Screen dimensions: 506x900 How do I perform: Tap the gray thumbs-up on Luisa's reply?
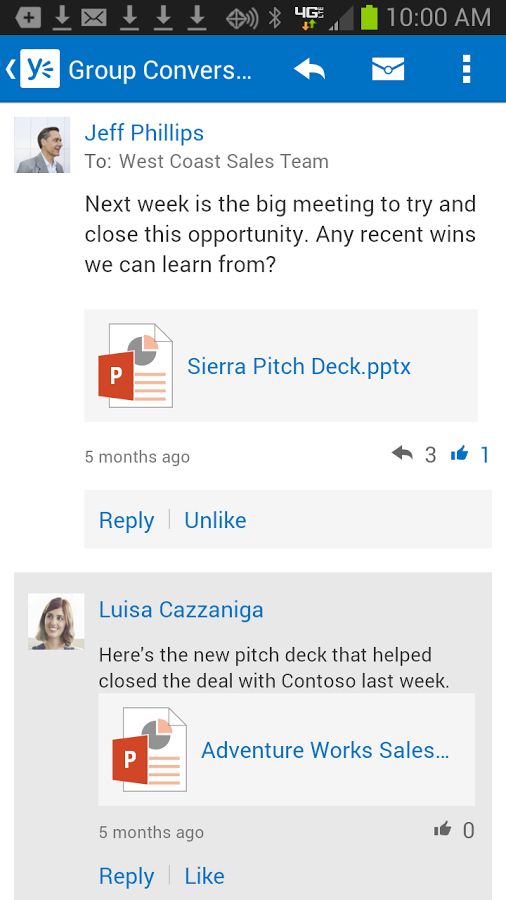pos(442,829)
